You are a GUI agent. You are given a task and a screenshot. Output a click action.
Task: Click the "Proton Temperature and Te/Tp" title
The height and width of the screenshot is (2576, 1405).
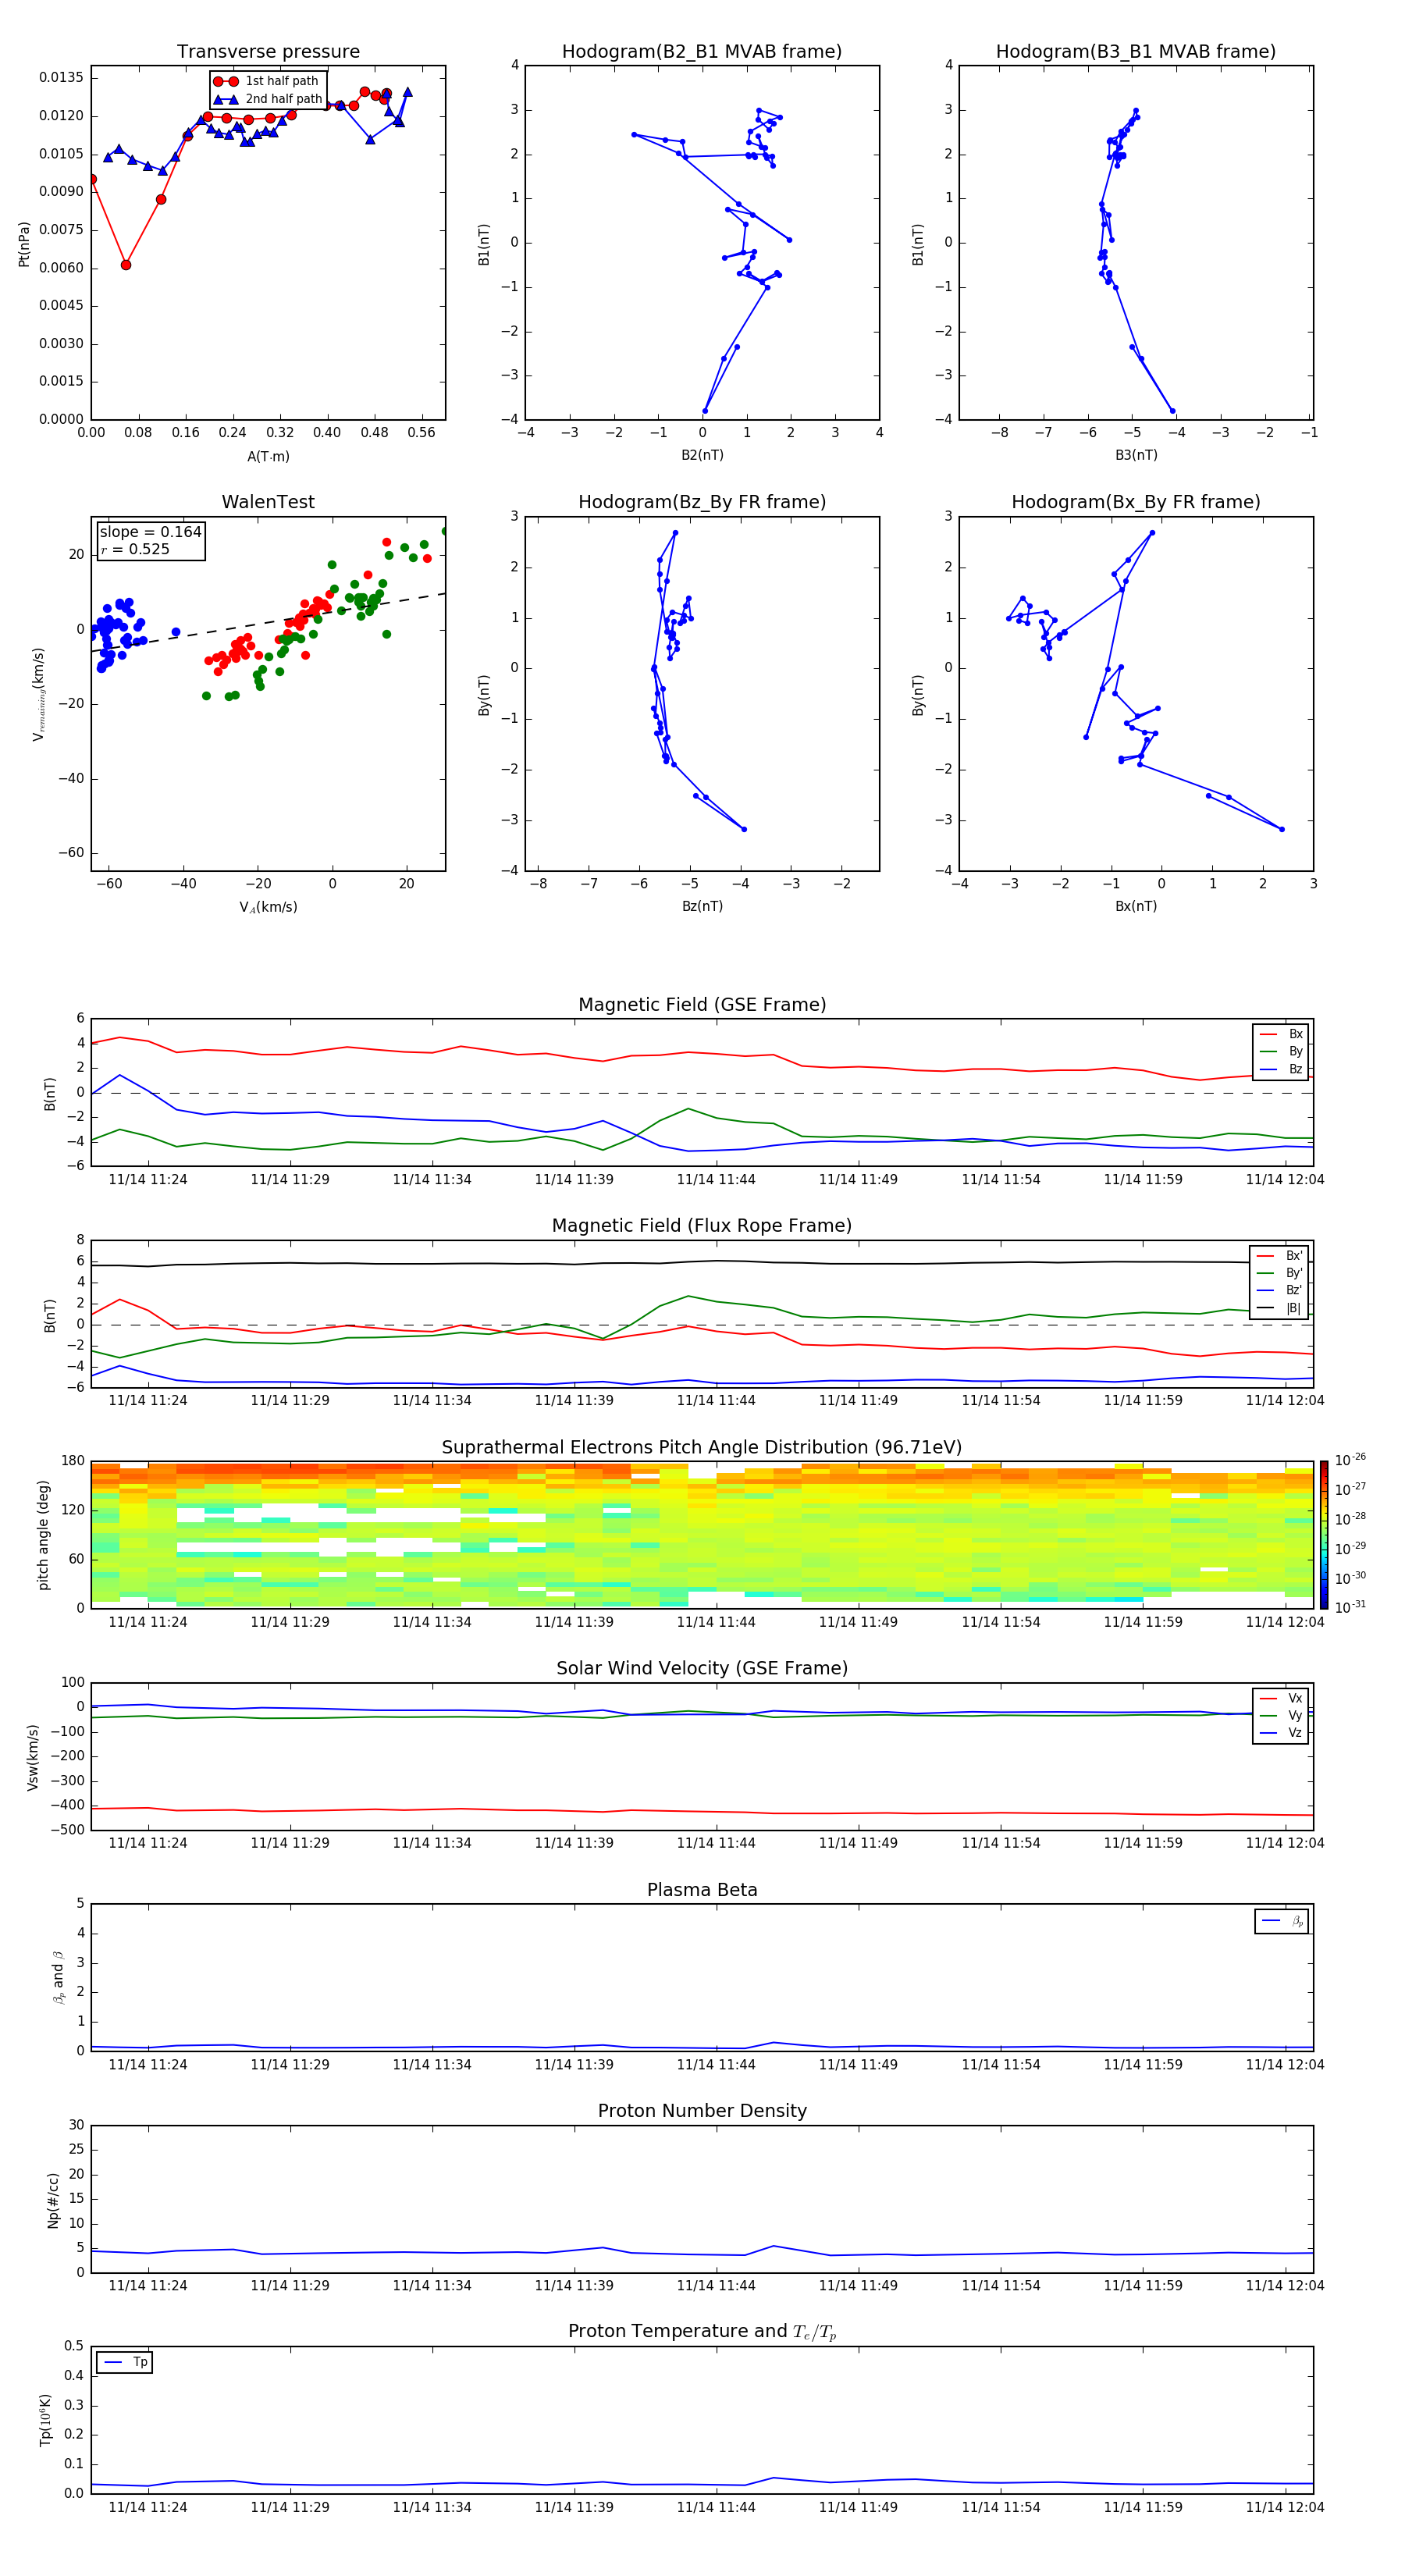coord(702,2332)
